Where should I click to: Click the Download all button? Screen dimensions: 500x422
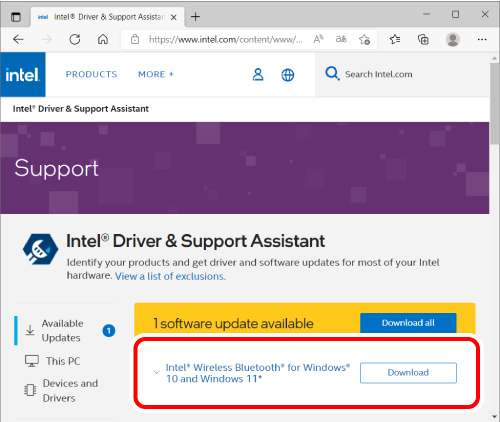pyautogui.click(x=408, y=323)
